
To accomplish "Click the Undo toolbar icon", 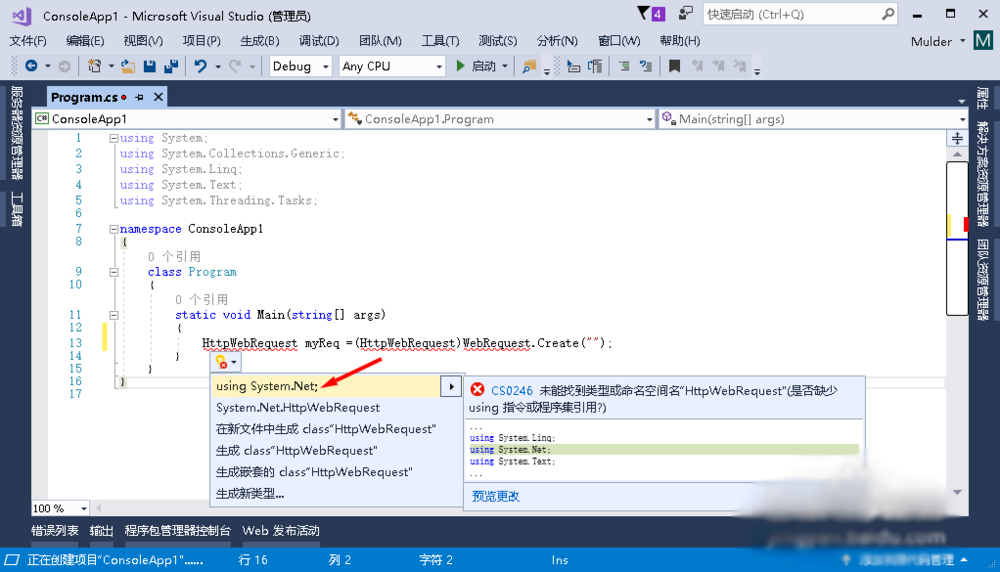I will click(x=201, y=66).
